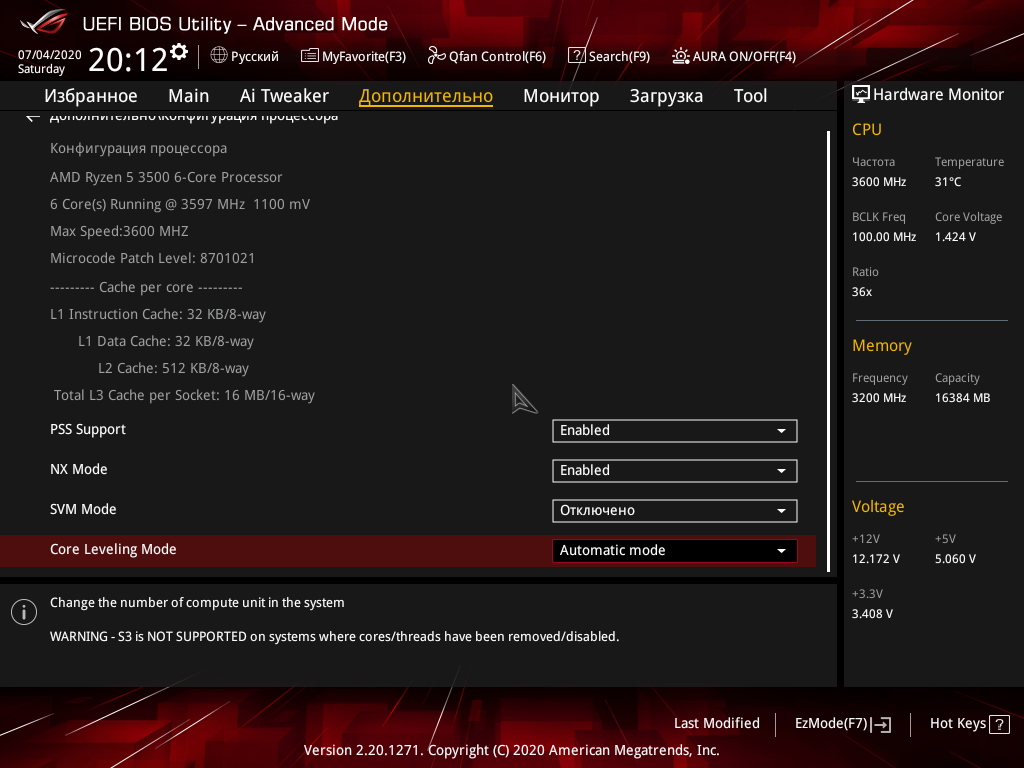Select the SVM Mode row label
Screen dimensions: 1024x768
(83, 509)
